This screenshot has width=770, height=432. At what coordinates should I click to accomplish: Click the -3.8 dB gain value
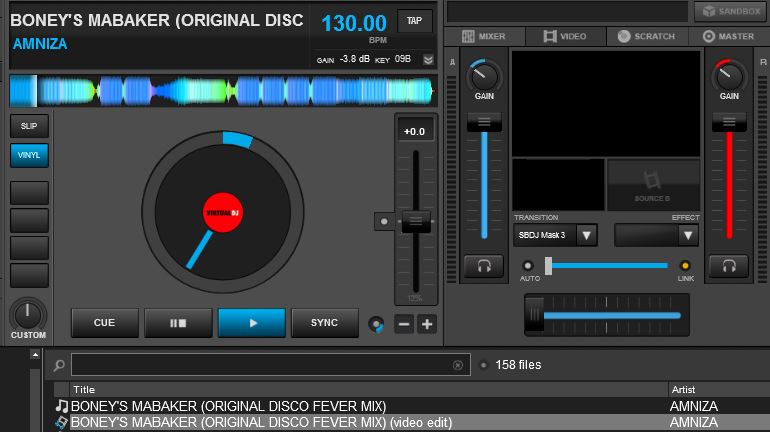pos(355,59)
